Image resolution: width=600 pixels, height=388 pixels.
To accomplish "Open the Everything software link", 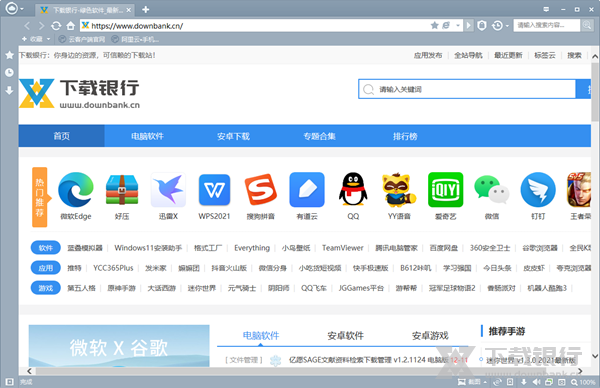I will click(x=252, y=248).
